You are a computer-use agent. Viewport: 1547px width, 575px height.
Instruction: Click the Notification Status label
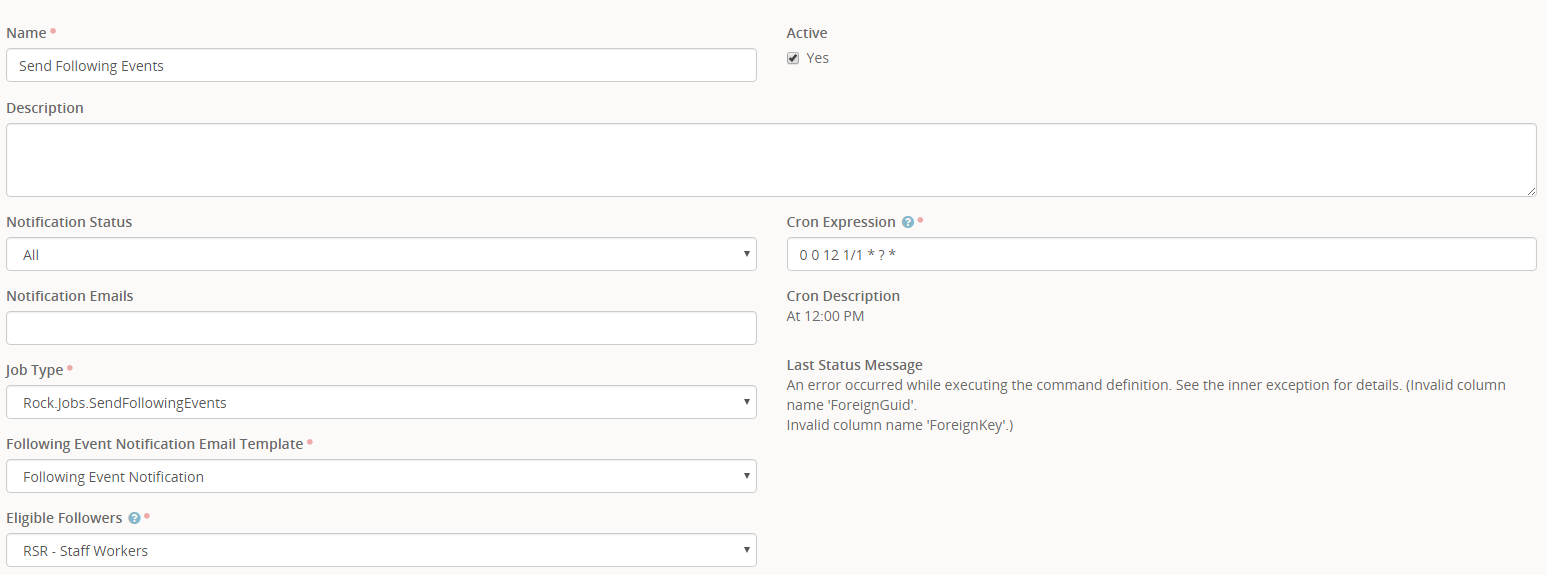pyautogui.click(x=69, y=222)
